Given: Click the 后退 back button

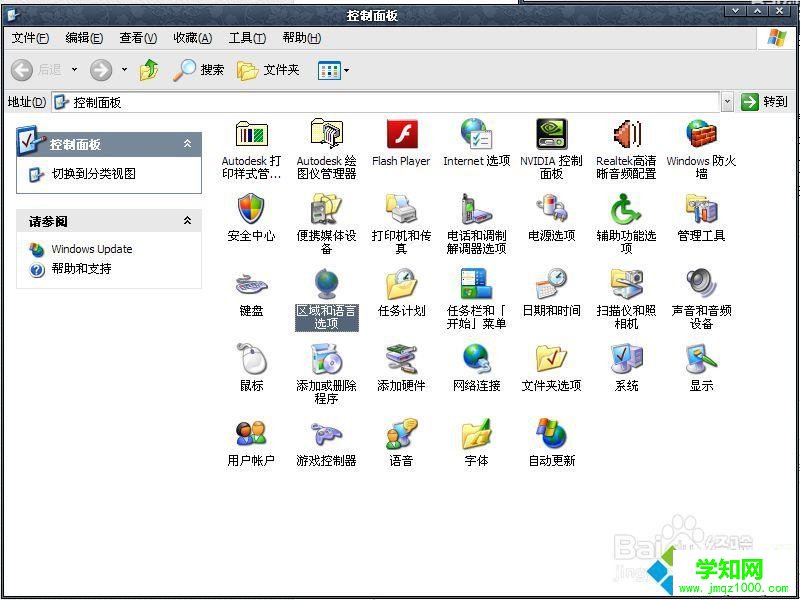Looking at the screenshot, I should [x=37, y=70].
